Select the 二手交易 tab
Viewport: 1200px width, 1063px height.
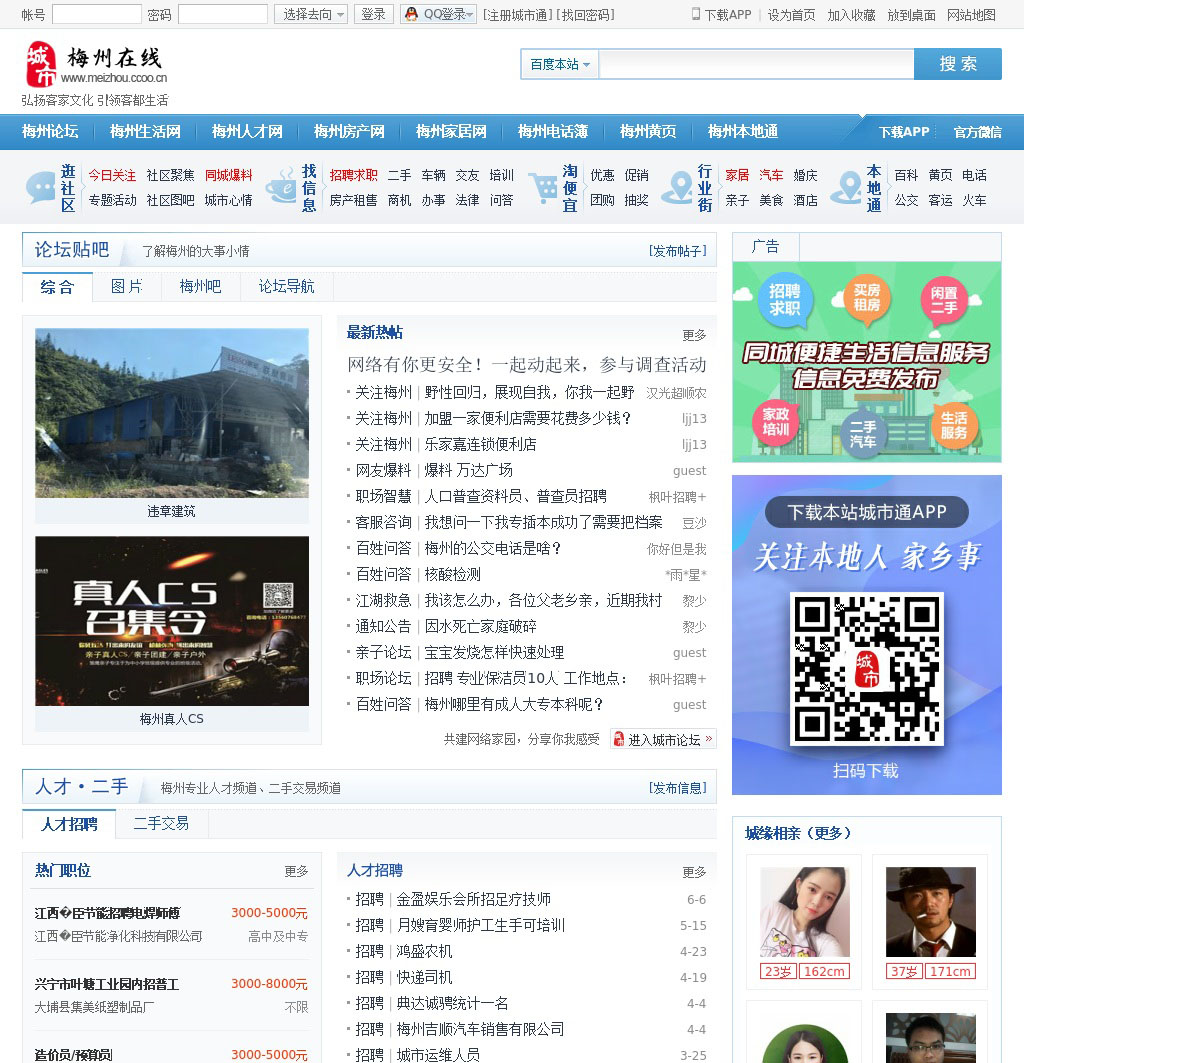[x=161, y=824]
